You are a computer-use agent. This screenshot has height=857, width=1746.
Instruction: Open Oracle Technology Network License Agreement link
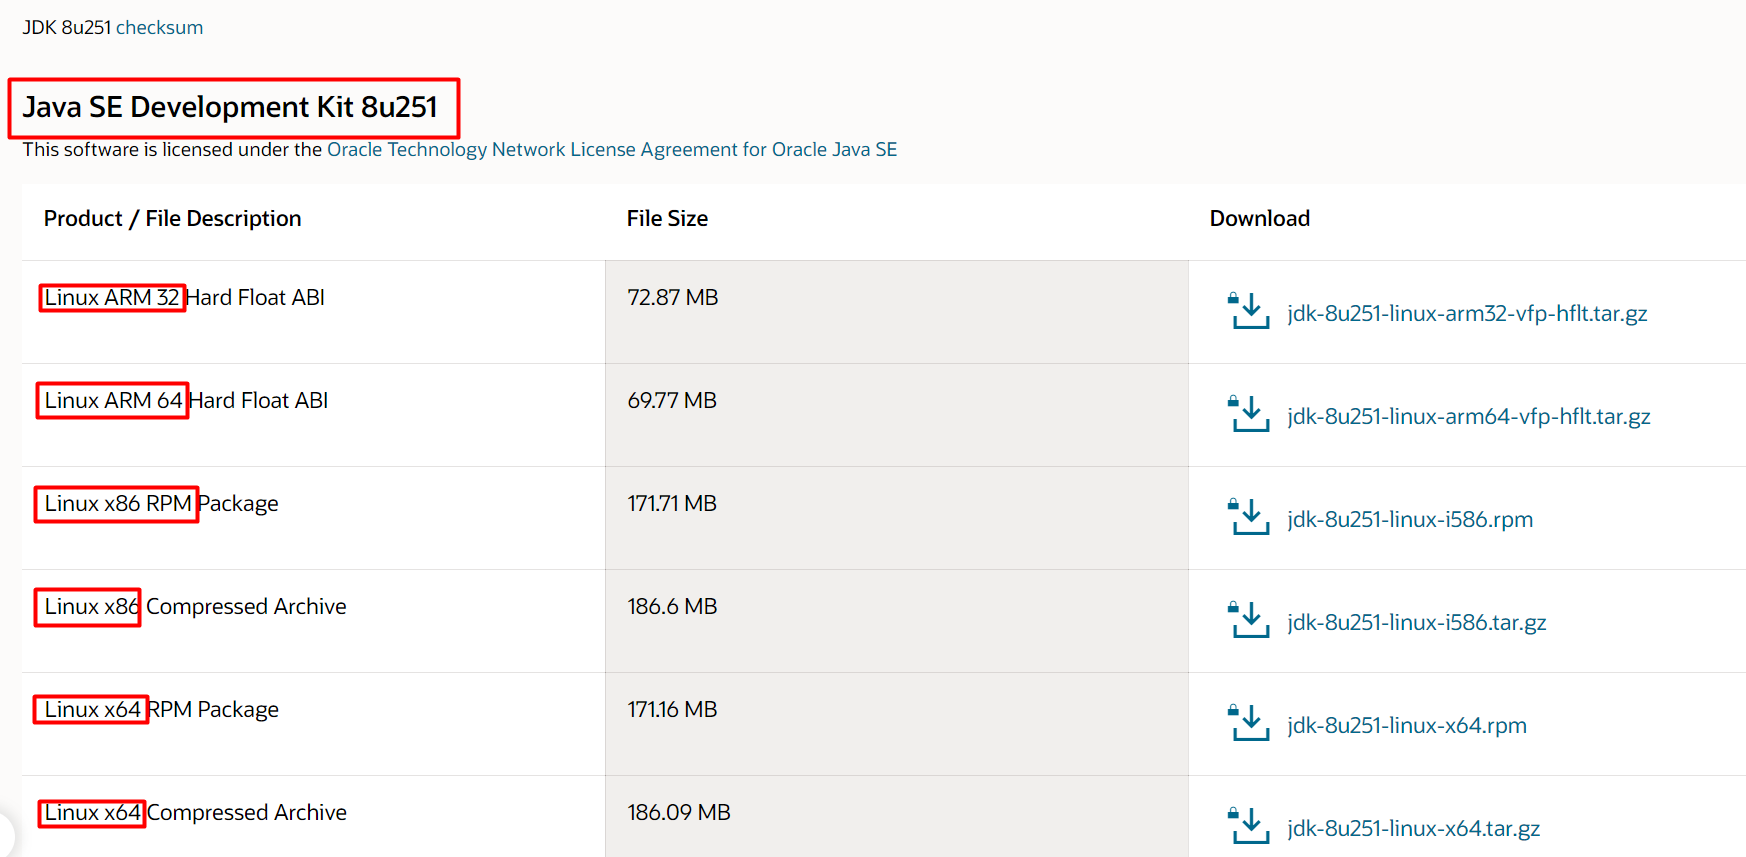pos(612,149)
